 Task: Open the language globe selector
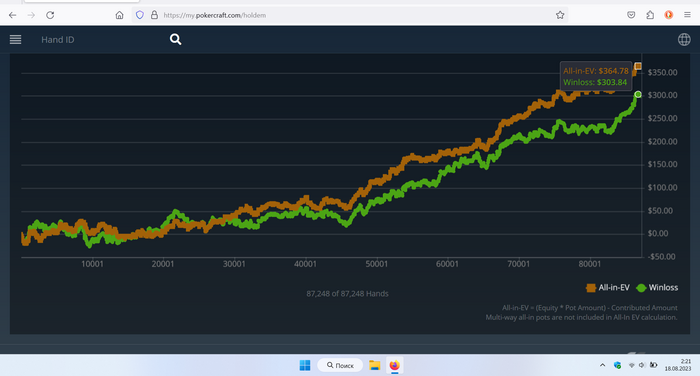(684, 40)
